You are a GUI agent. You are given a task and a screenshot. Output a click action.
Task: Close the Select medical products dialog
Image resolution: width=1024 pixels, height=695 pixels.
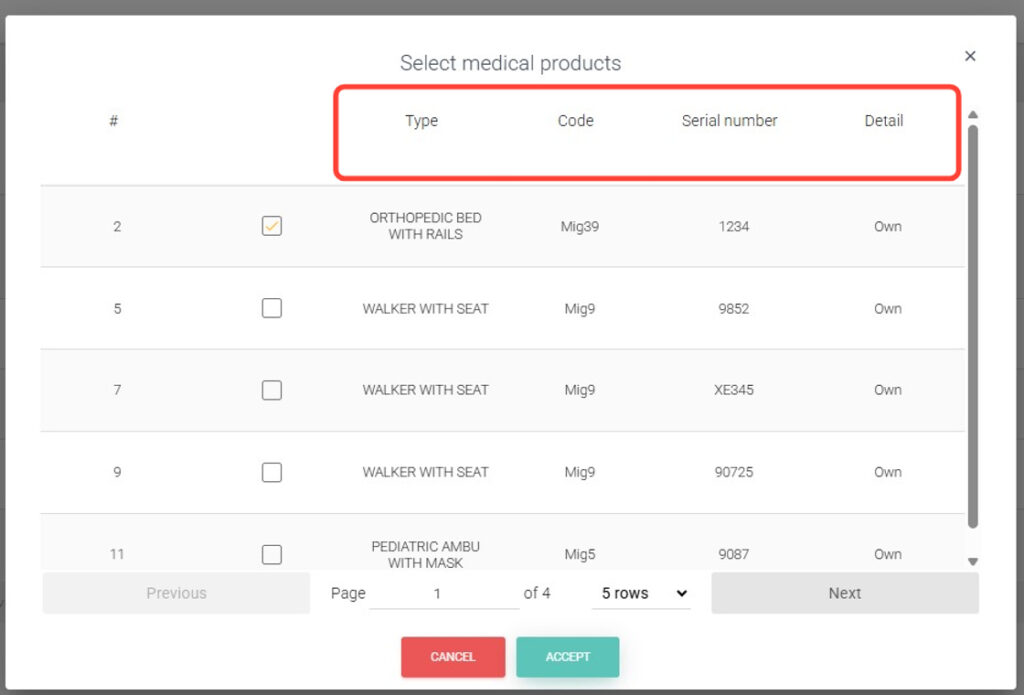tap(969, 57)
